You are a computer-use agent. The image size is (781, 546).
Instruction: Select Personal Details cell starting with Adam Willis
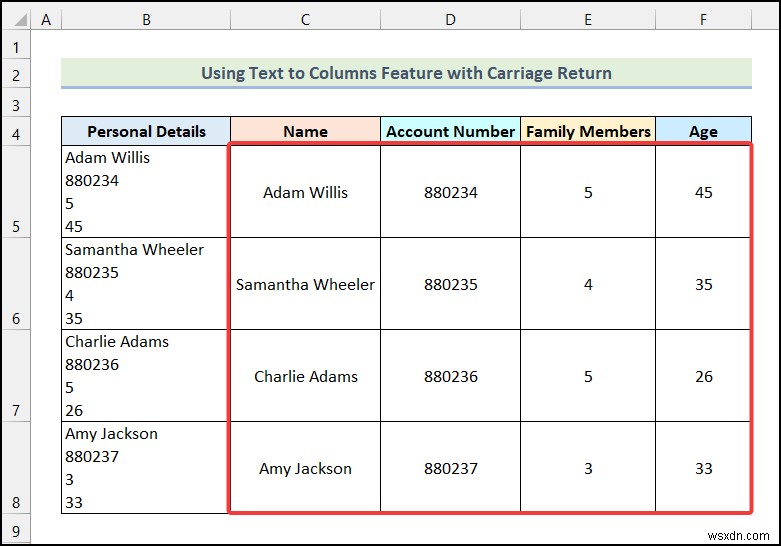tap(146, 191)
